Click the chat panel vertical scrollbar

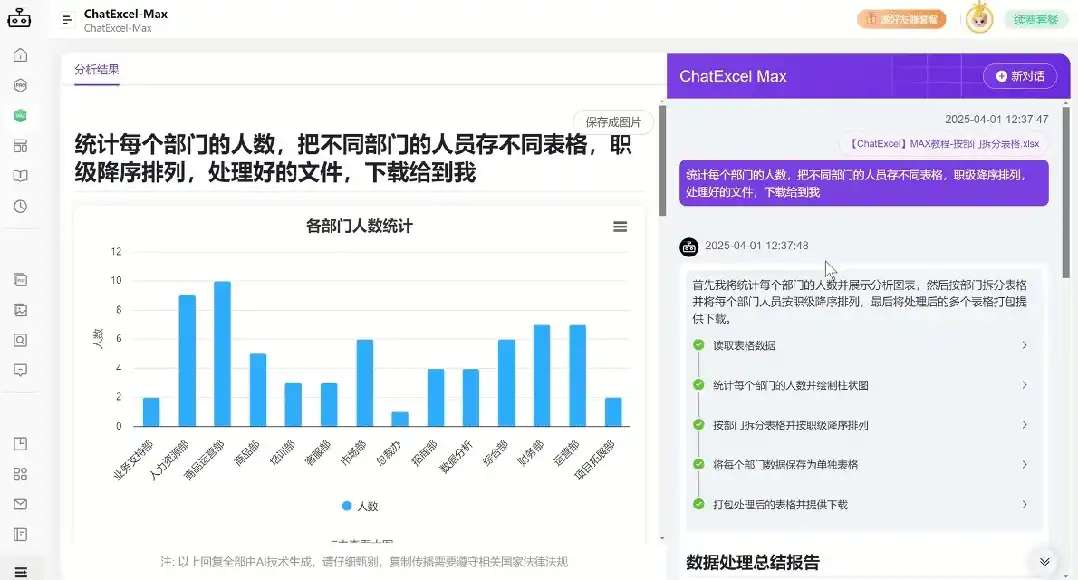tap(1066, 192)
